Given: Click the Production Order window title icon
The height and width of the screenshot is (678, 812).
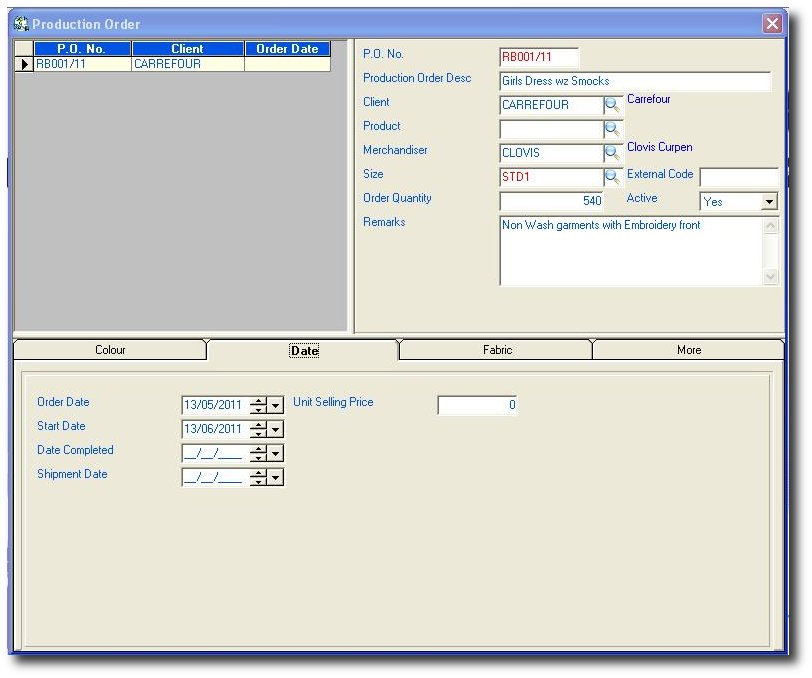Looking at the screenshot, I should pos(21,23).
